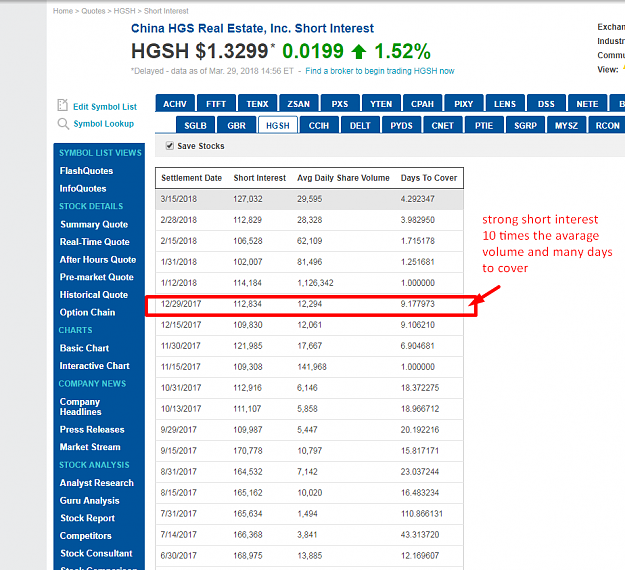Switch to the PXS symbol tab
Viewport: 625px width, 570px height.
pyautogui.click(x=340, y=104)
